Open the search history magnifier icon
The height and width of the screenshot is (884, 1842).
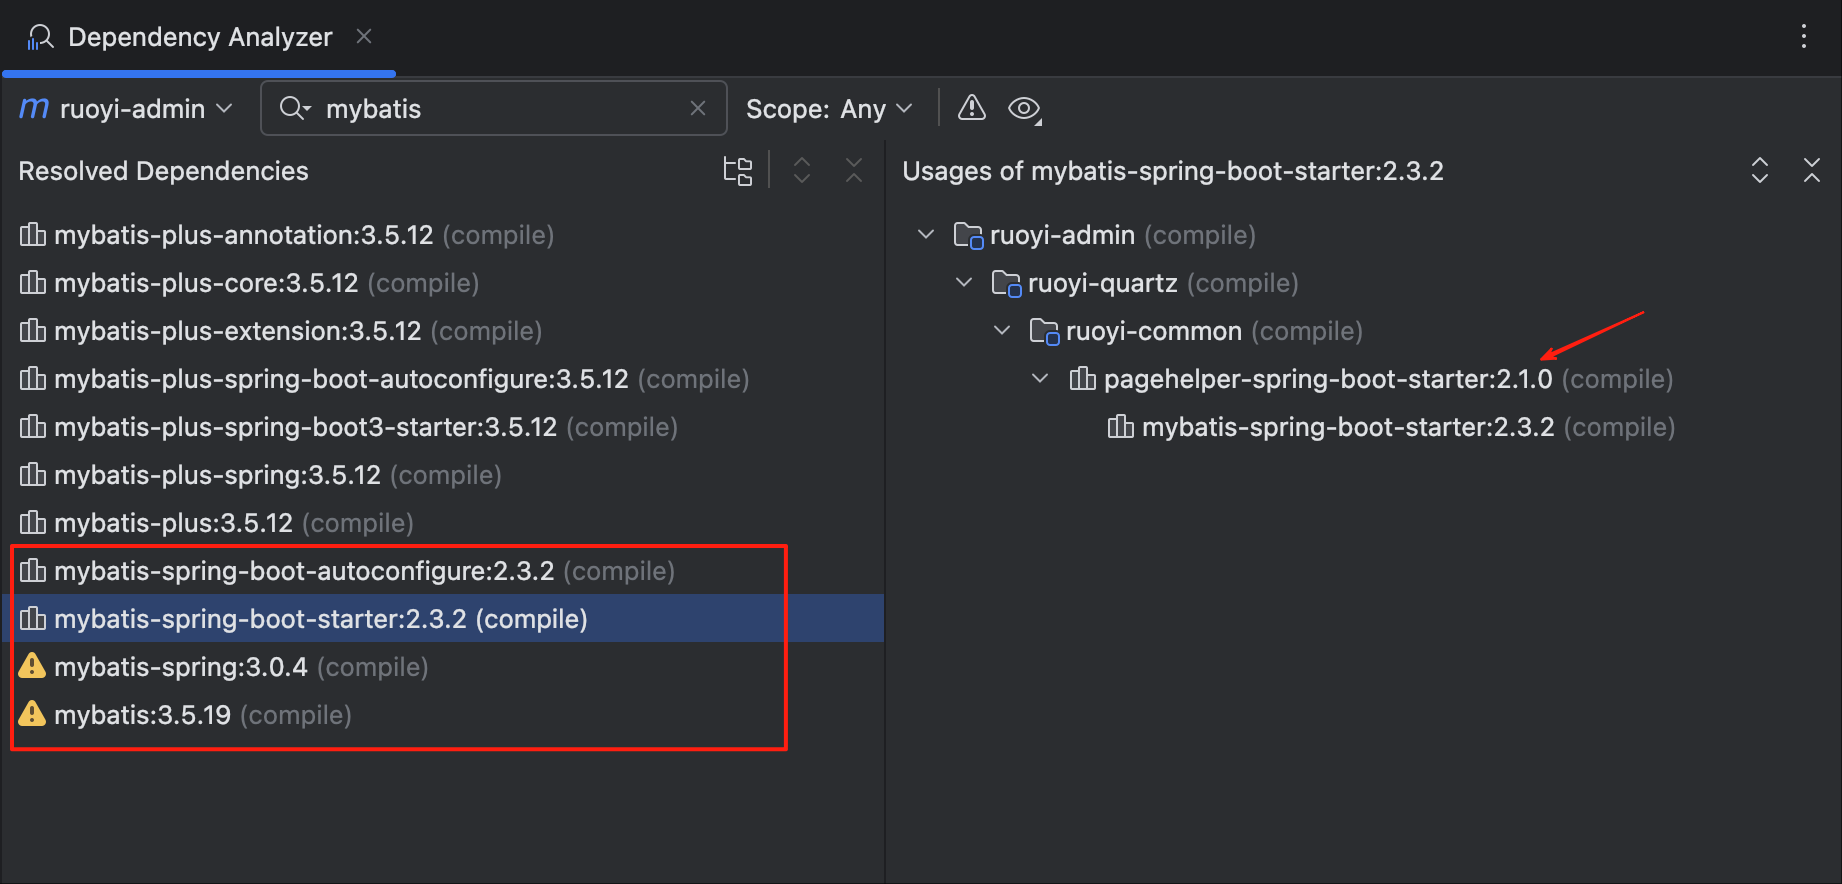pyautogui.click(x=294, y=108)
